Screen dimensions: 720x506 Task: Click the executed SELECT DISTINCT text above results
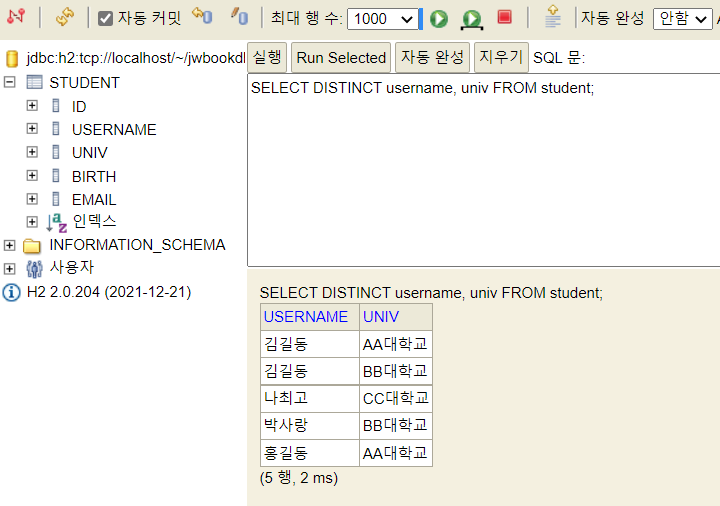tap(431, 292)
